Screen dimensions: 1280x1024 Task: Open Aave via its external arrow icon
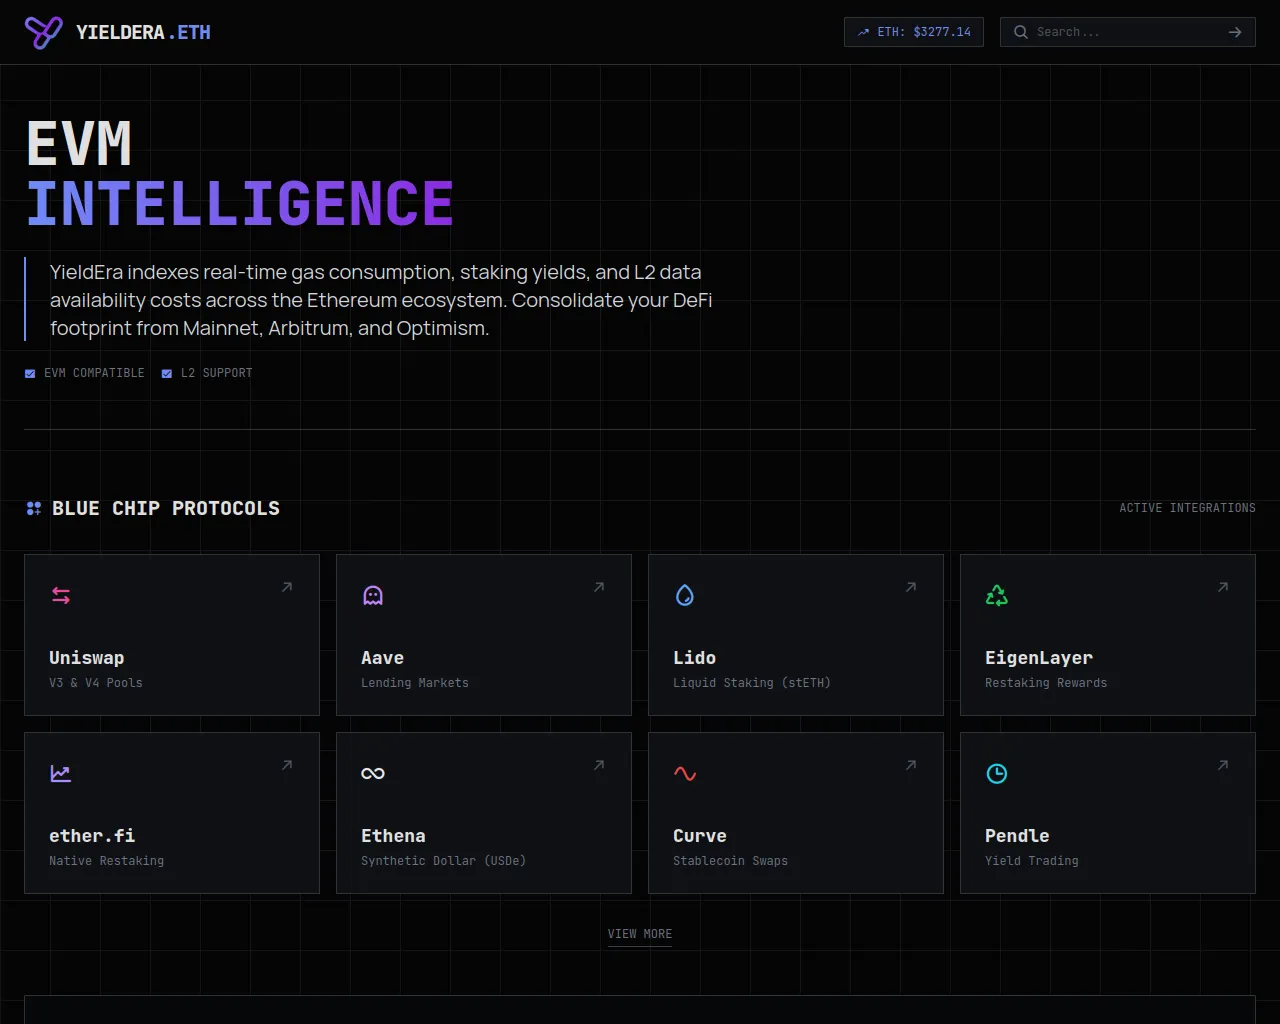pos(599,587)
